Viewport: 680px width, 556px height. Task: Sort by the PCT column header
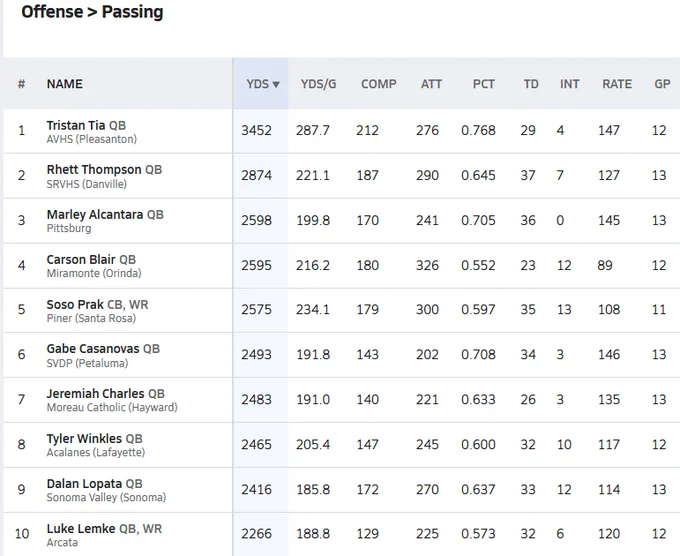484,84
